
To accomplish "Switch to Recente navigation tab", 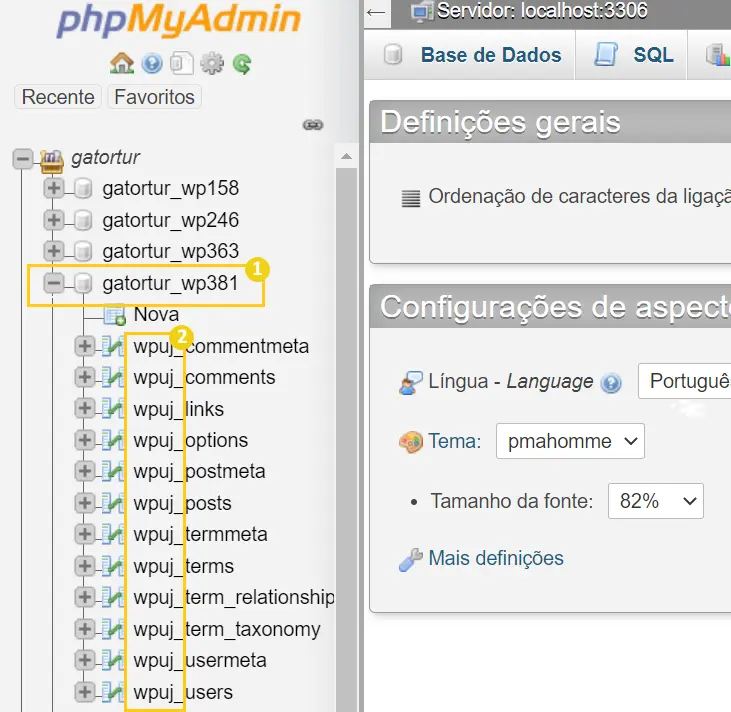I will click(x=58, y=97).
